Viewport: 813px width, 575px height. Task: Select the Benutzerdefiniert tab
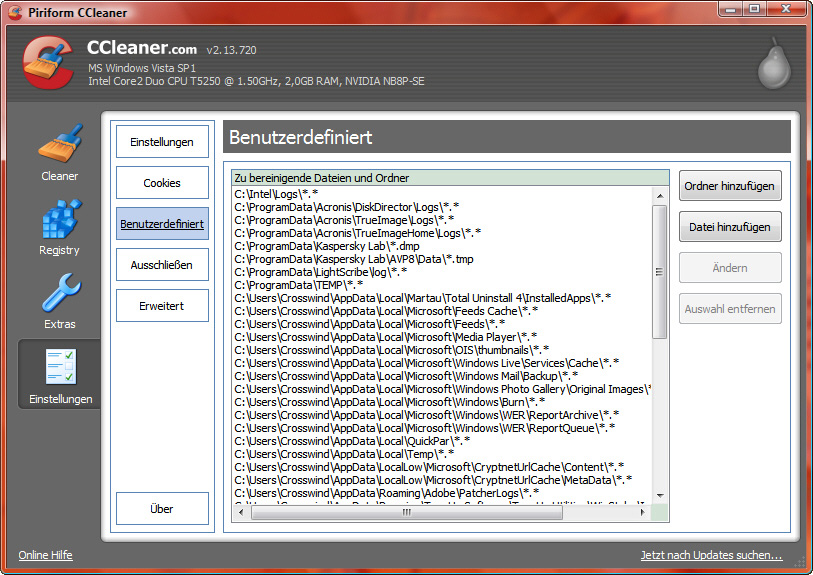pos(162,224)
